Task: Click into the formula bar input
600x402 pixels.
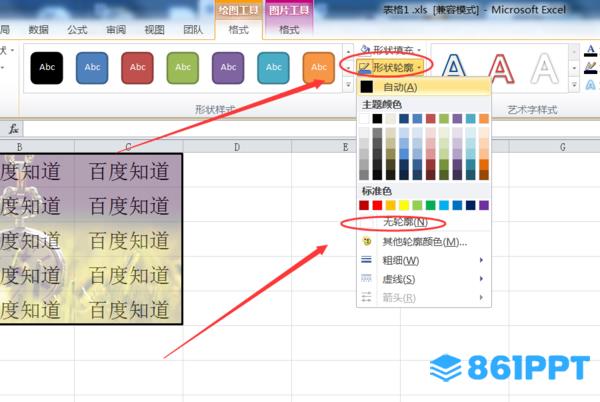Action: 311,129
